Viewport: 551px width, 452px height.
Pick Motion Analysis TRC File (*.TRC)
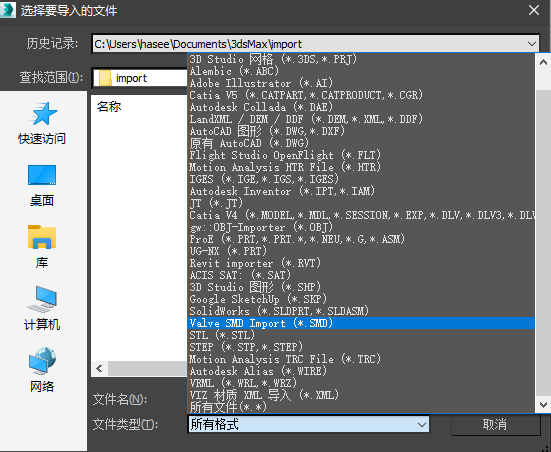pyautogui.click(x=361, y=359)
